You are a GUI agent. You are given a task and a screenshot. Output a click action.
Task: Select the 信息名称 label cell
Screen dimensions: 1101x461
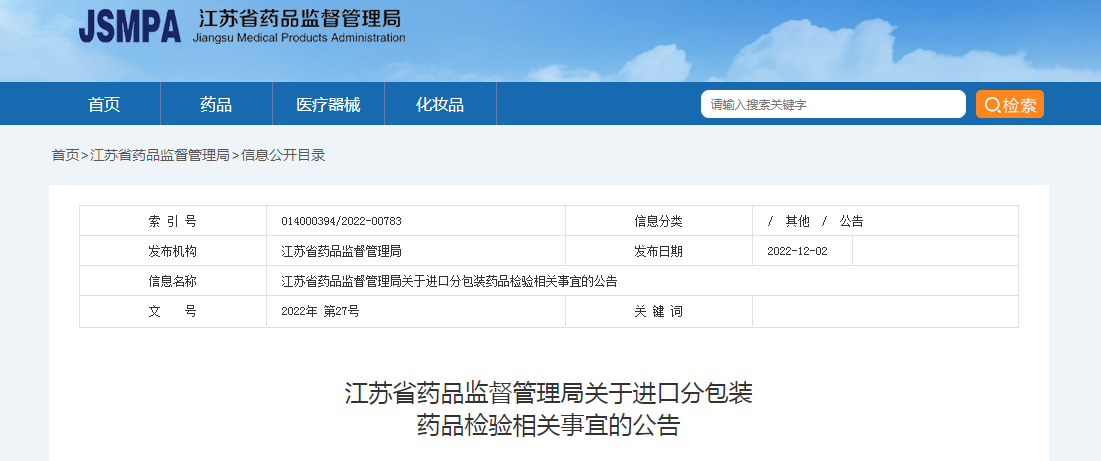point(173,281)
